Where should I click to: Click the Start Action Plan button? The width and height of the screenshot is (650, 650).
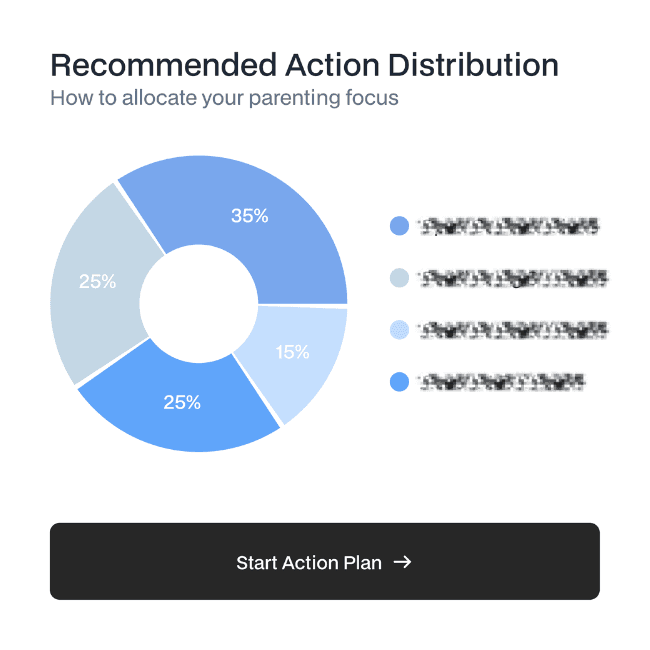pyautogui.click(x=325, y=561)
